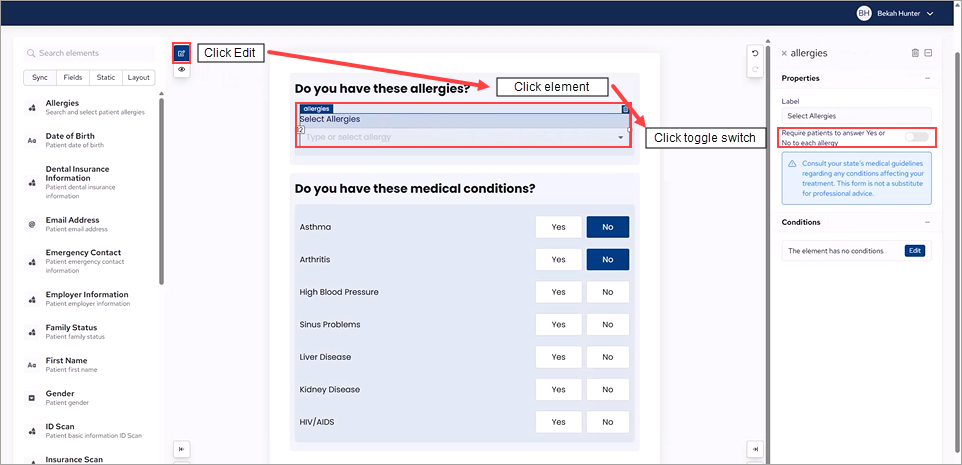The height and width of the screenshot is (465, 962).
Task: Toggle Require patients to answer Yes or No
Action: click(916, 137)
